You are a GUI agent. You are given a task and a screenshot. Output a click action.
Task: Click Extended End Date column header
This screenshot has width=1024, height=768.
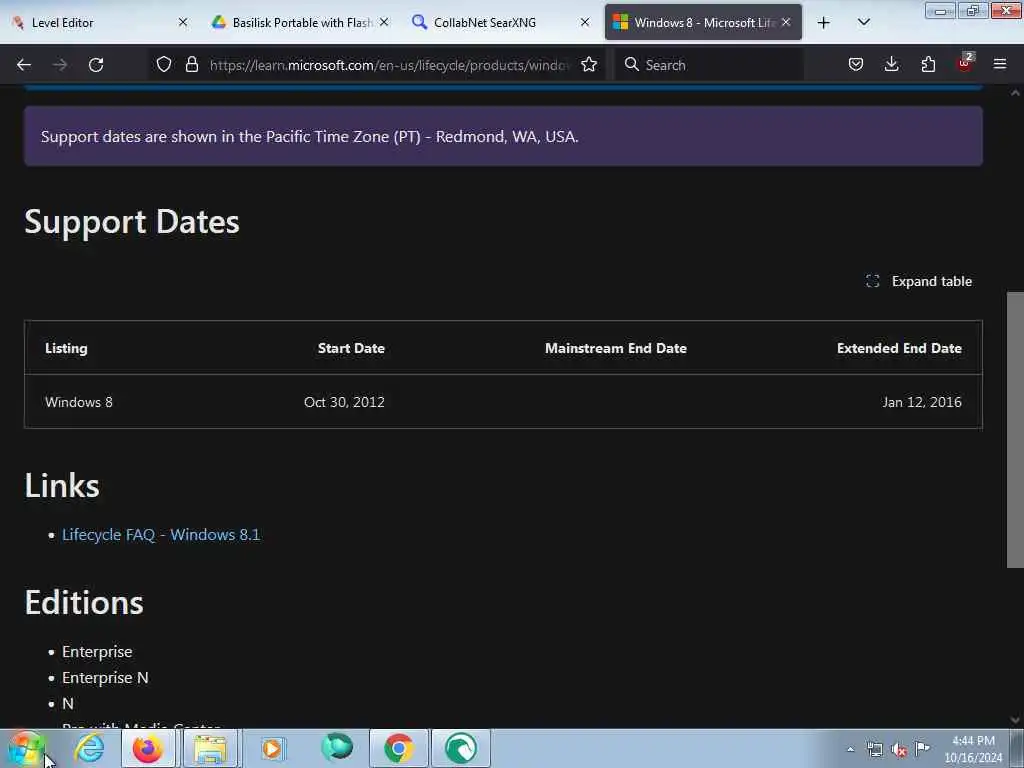tap(899, 348)
